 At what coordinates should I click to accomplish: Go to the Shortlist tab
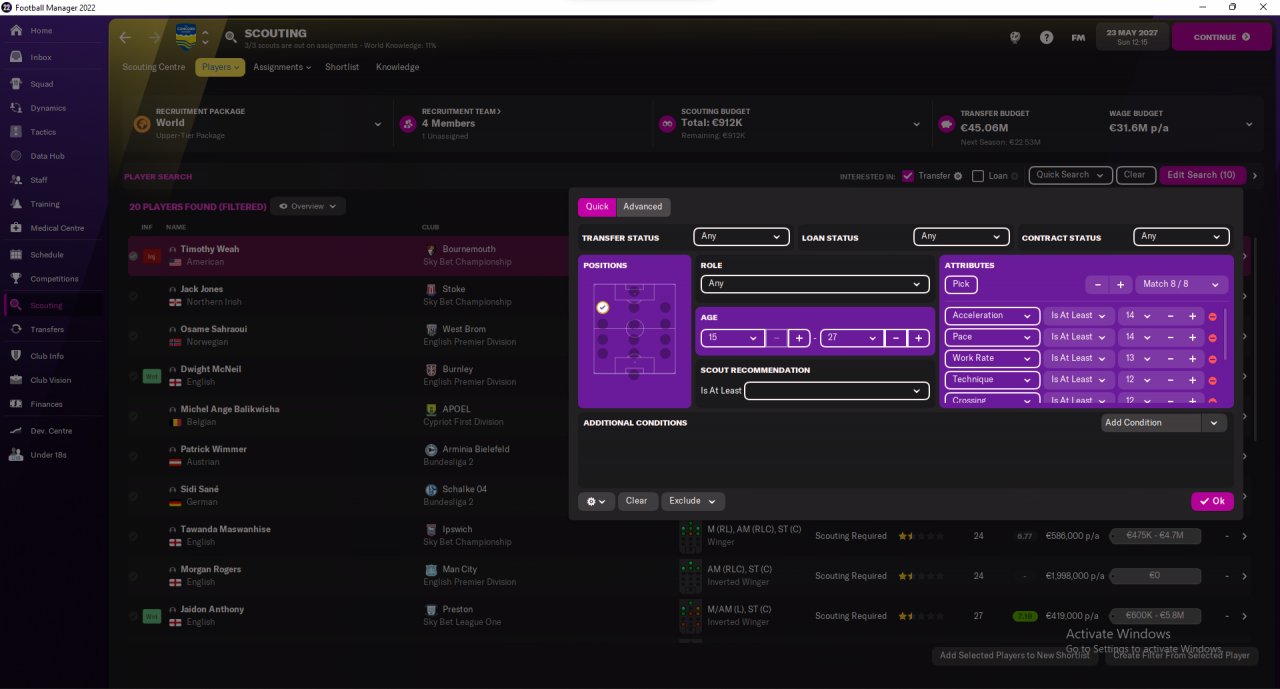pyautogui.click(x=342, y=67)
